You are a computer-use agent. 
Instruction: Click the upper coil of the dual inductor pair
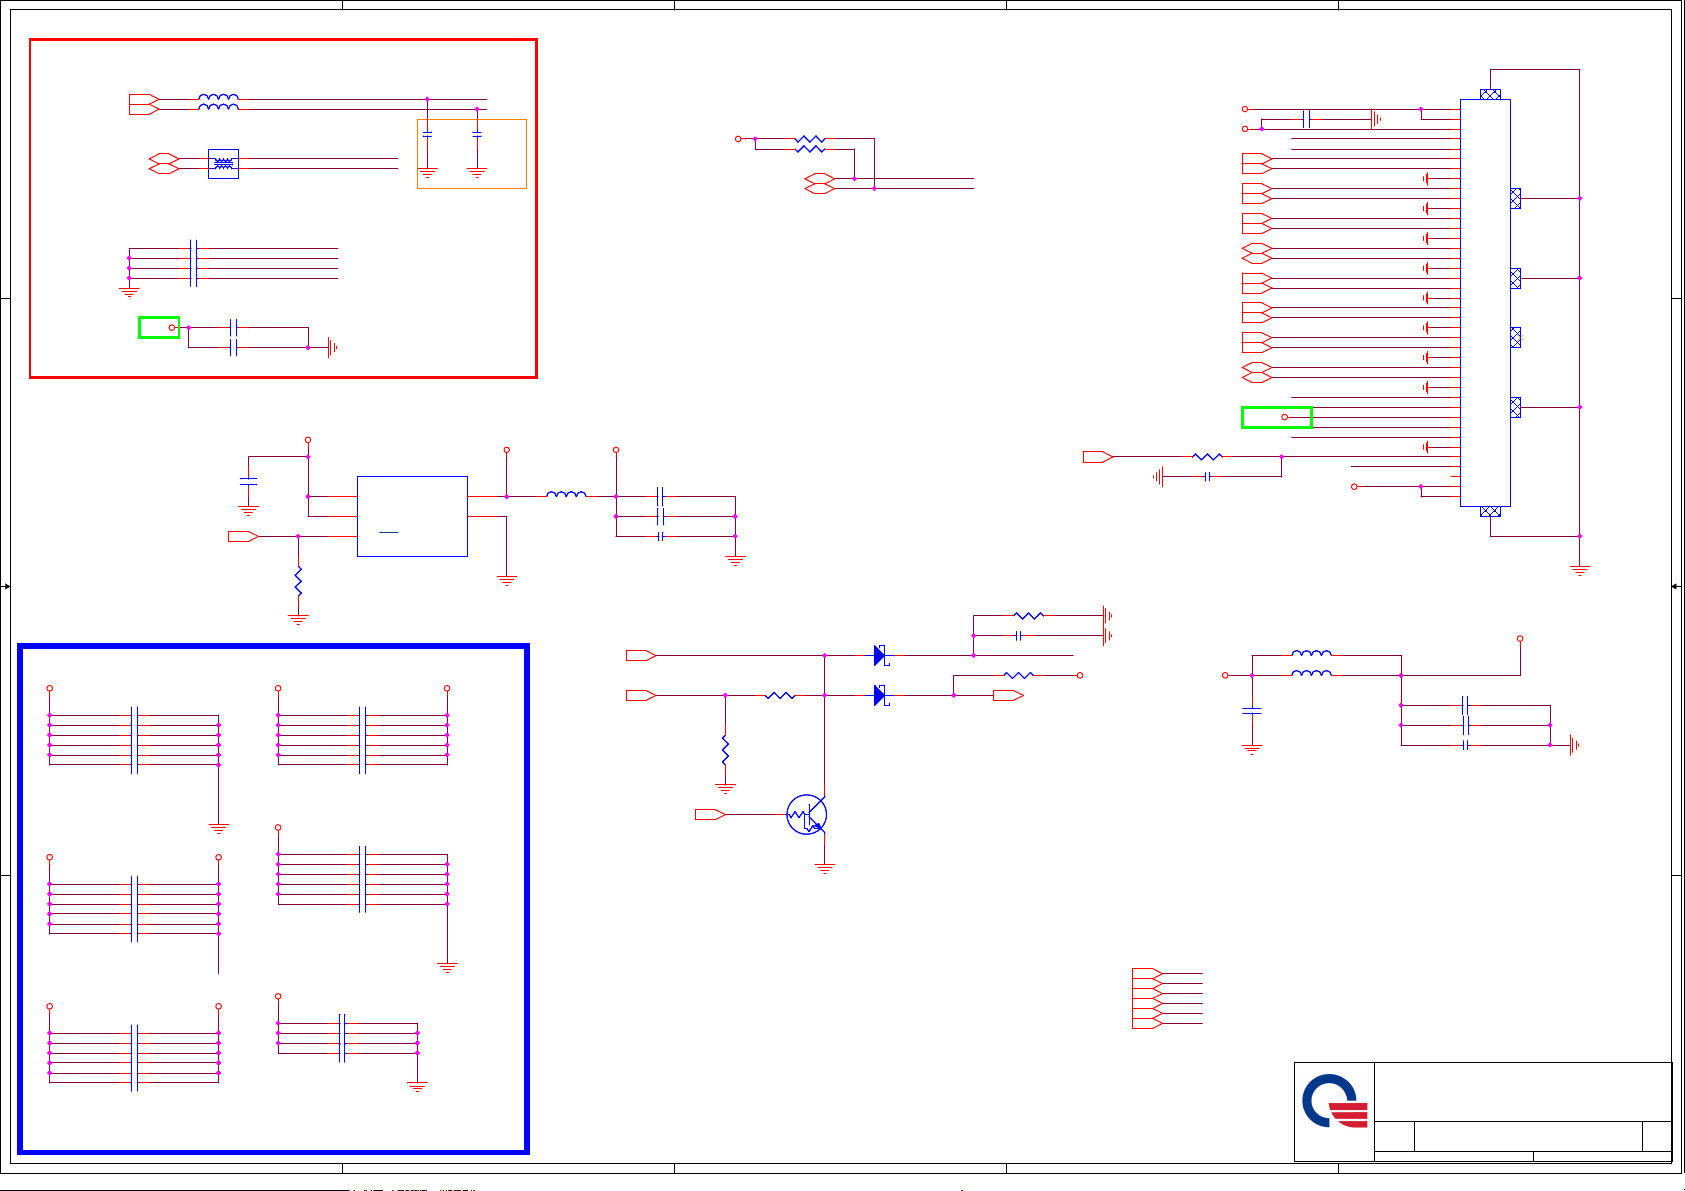(x=1311, y=653)
